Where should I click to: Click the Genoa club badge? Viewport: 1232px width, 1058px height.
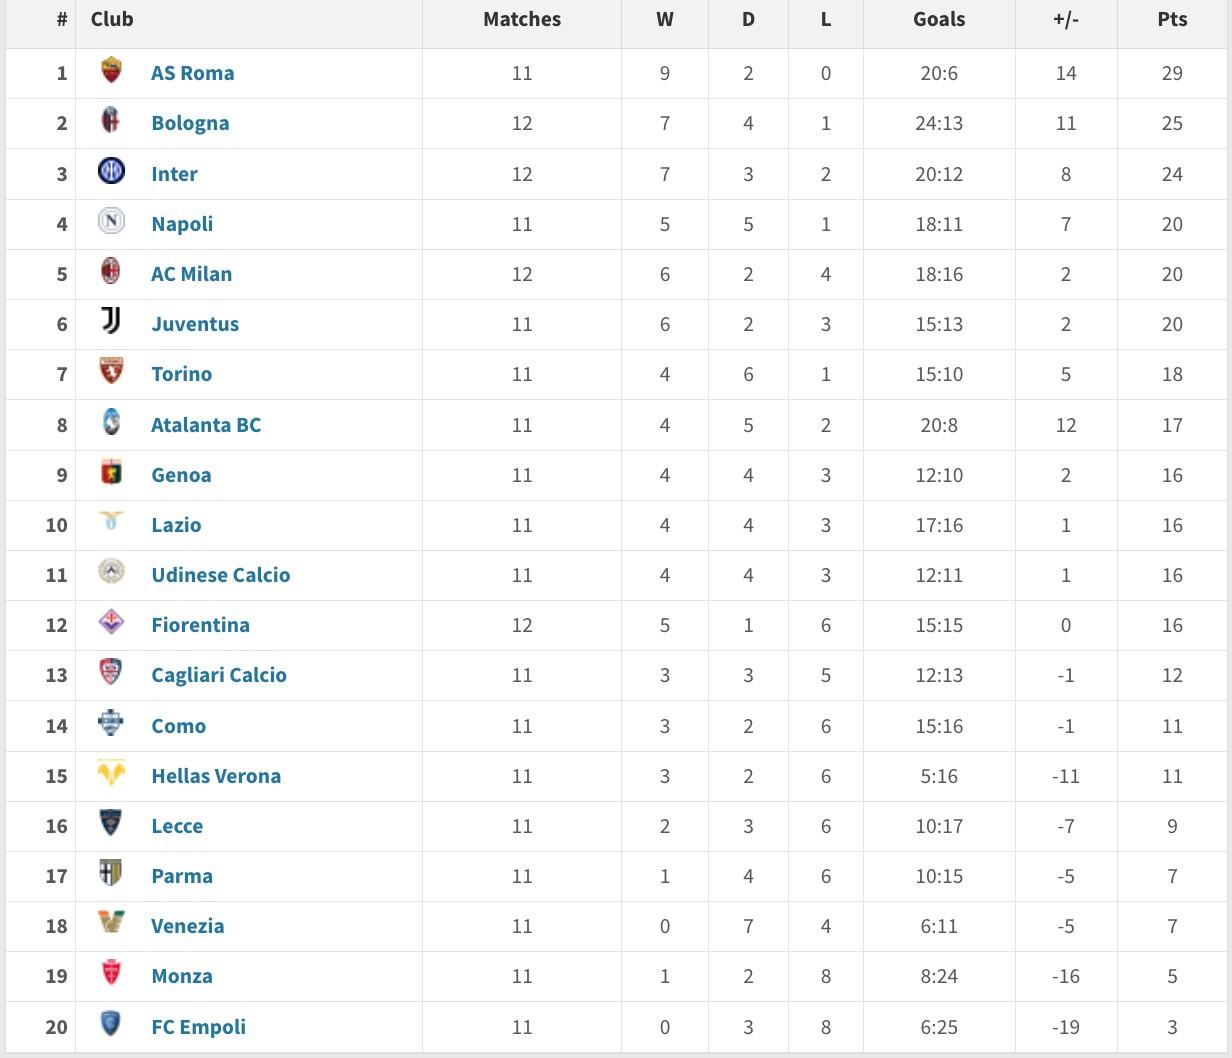[111, 472]
